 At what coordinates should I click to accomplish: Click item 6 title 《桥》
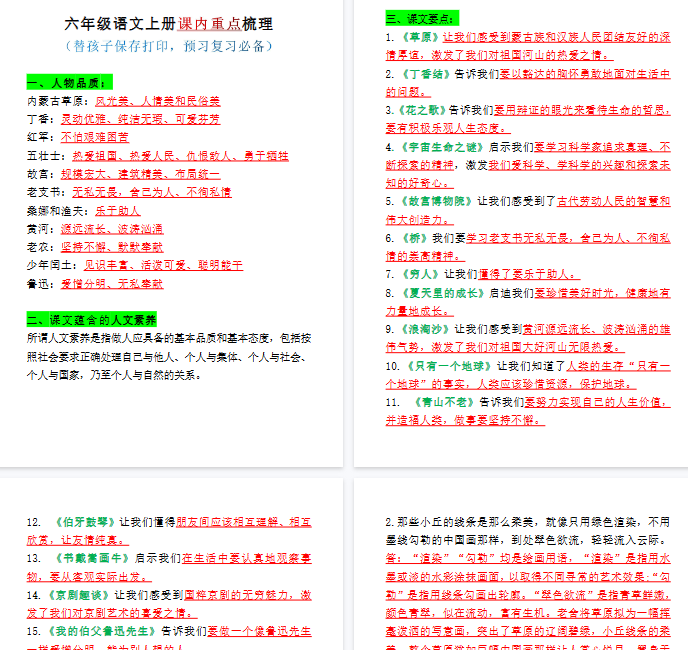[x=415, y=238]
